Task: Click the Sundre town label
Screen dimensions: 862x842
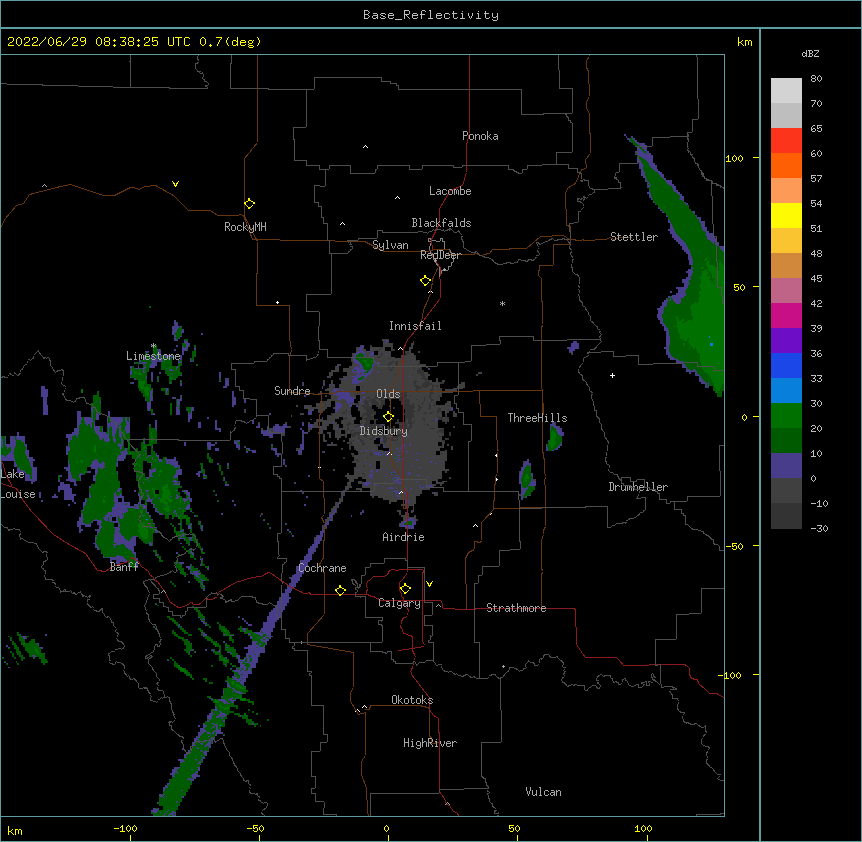Action: tap(292, 391)
